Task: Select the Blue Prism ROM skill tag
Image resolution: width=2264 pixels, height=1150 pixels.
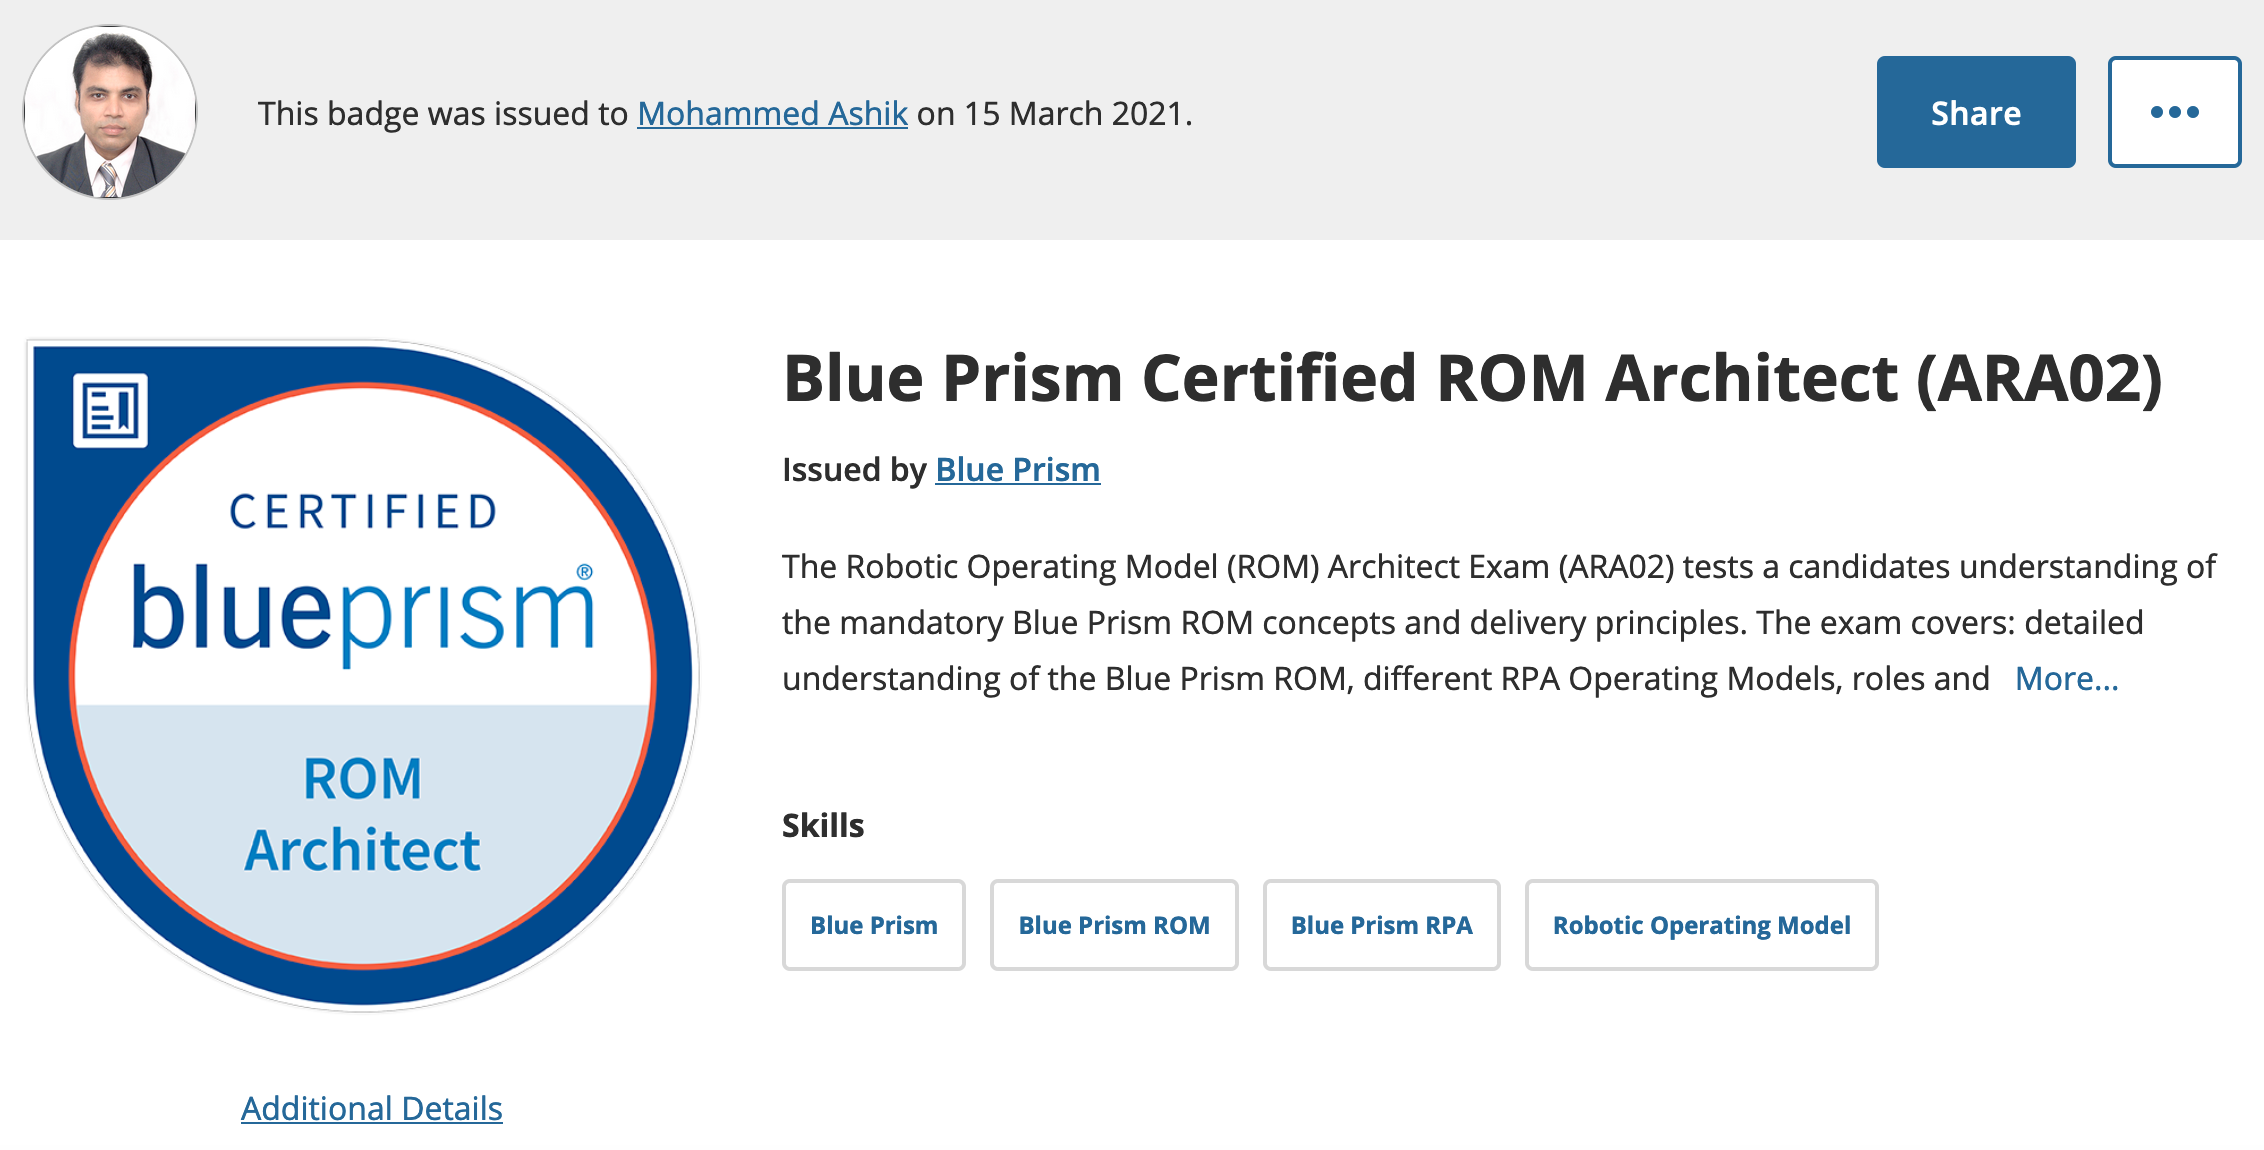Action: pyautogui.click(x=1114, y=925)
